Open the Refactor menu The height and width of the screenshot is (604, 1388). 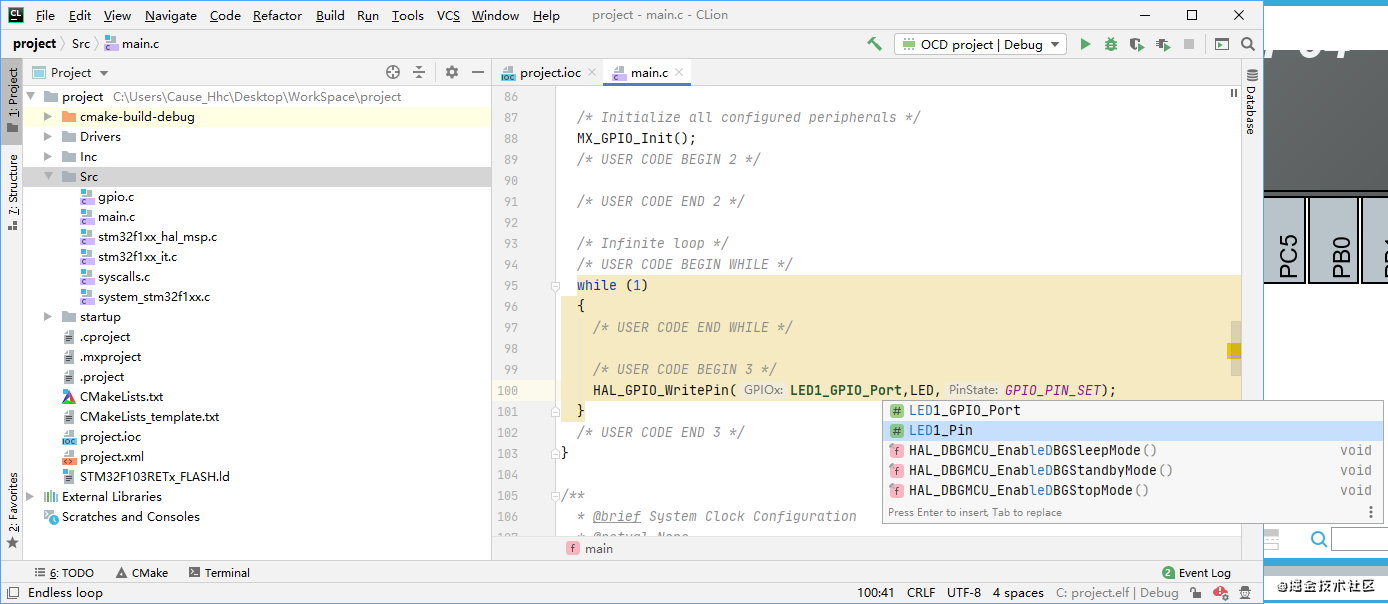(x=276, y=15)
